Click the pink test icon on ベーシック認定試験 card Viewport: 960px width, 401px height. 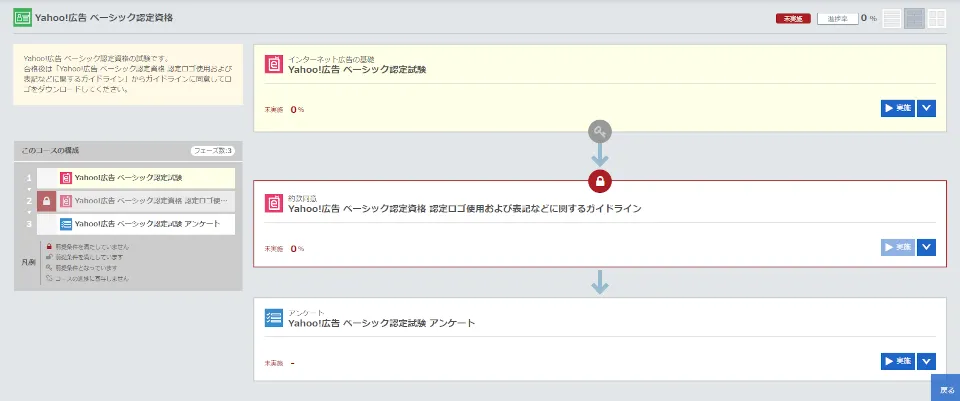[274, 64]
